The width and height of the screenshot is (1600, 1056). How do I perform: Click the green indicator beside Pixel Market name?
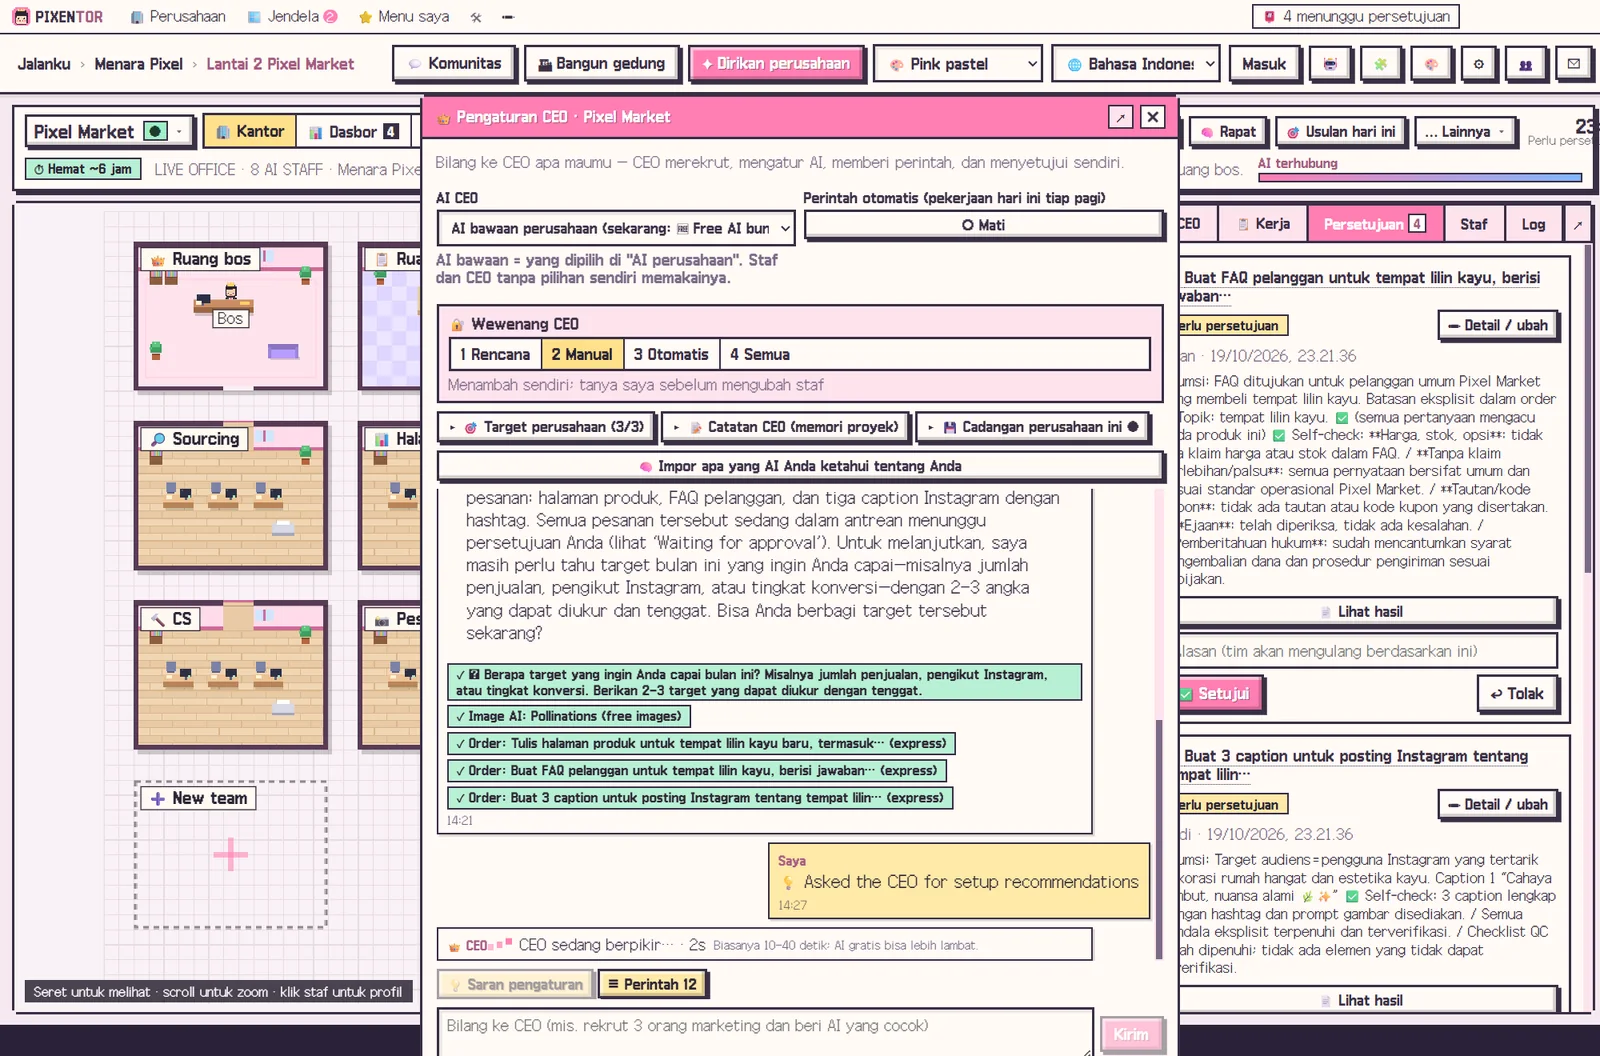coord(155,131)
